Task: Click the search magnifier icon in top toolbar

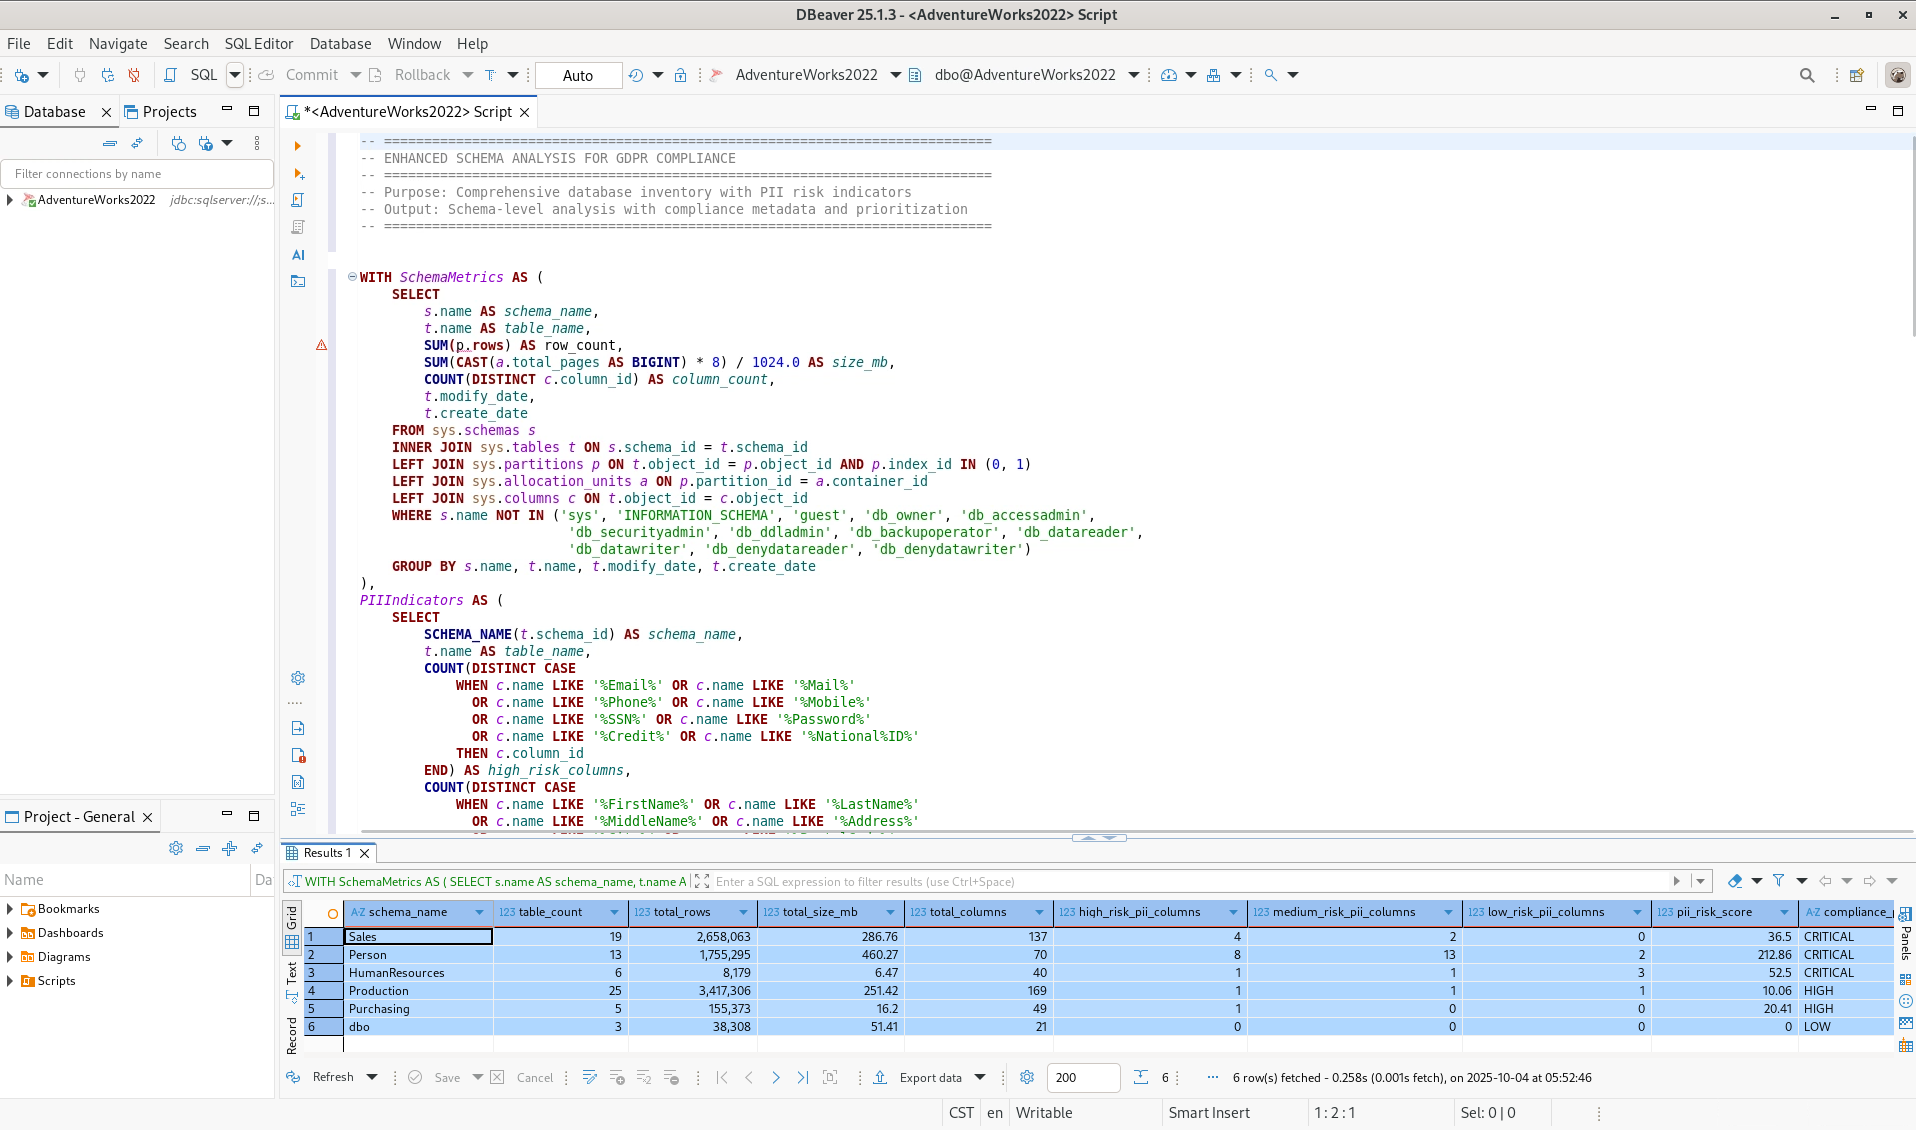Action: (1806, 75)
